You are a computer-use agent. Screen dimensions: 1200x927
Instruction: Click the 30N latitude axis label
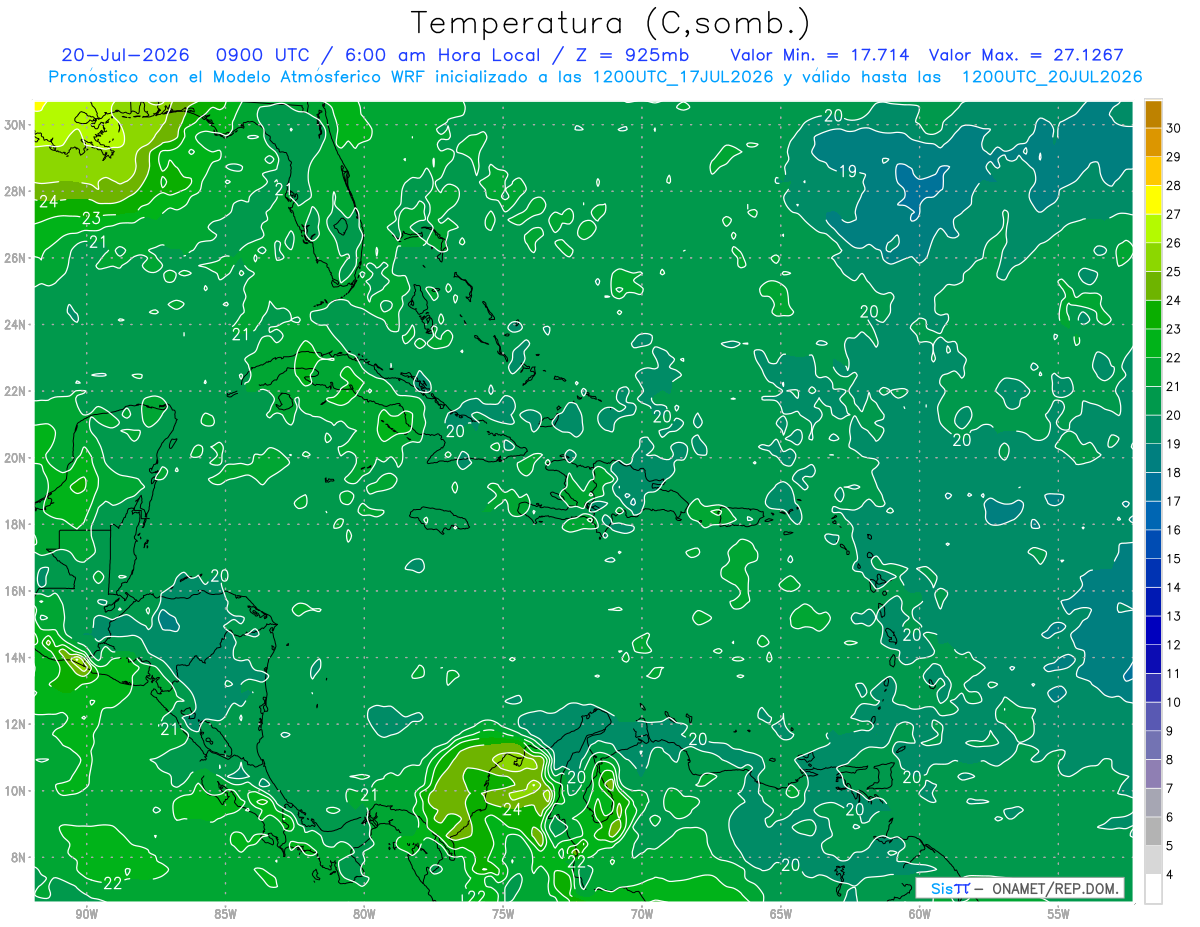15,125
